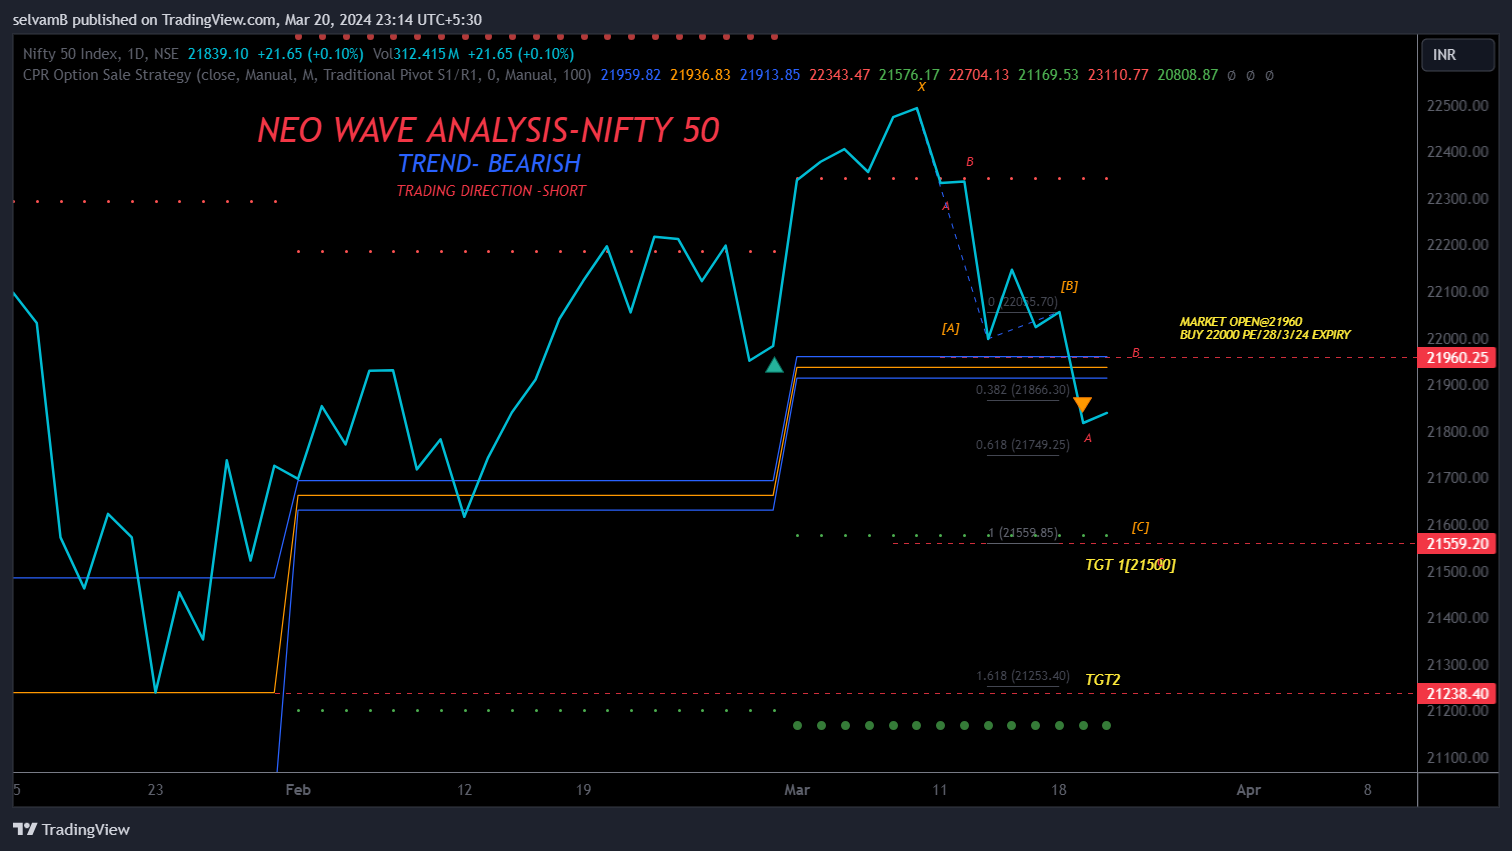
Task: Select the orange X wave label at the peak
Action: [x=921, y=87]
